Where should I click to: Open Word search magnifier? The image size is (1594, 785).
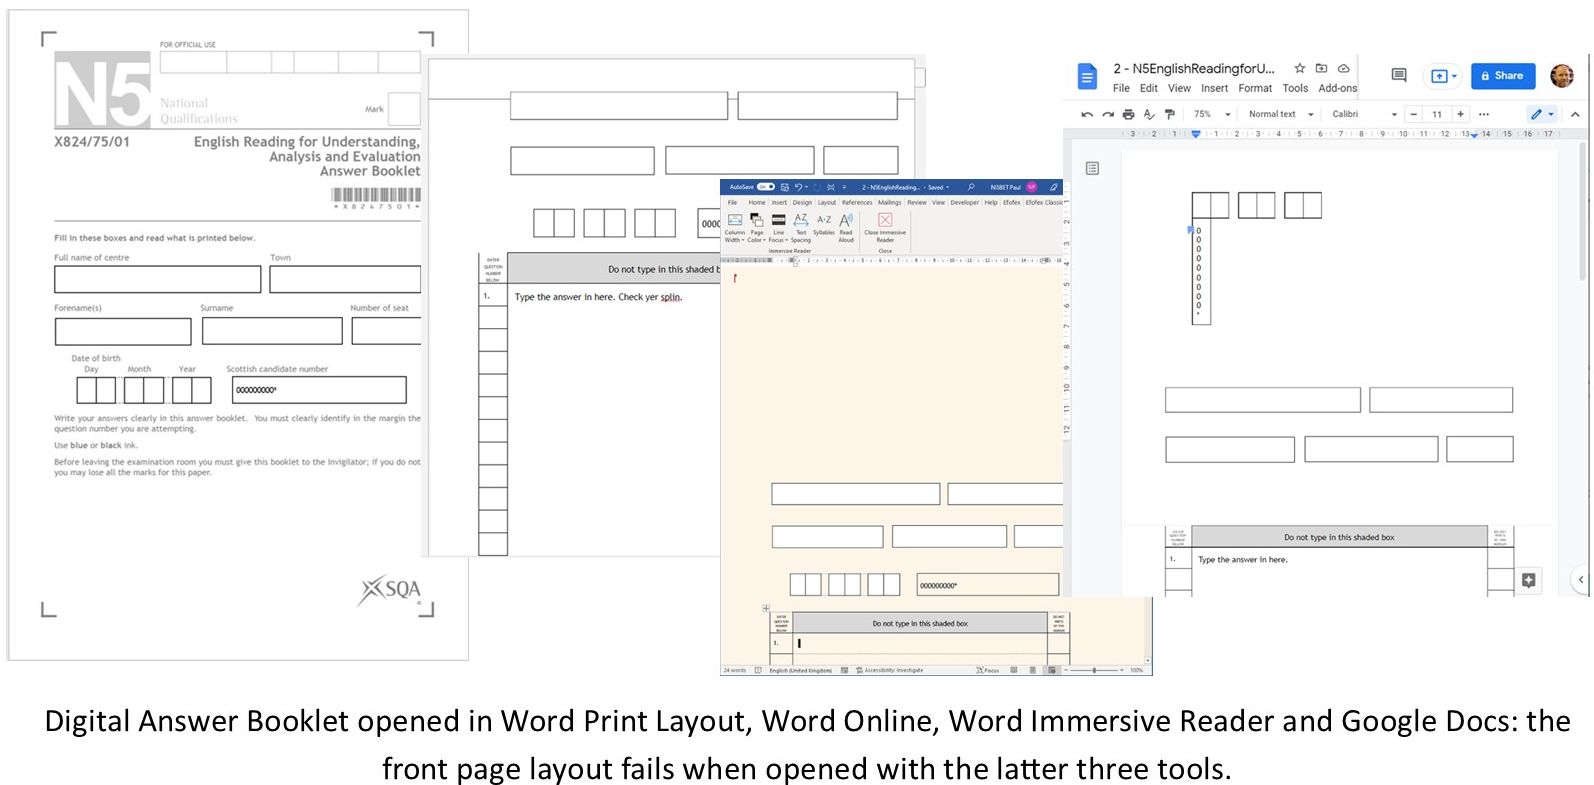971,187
